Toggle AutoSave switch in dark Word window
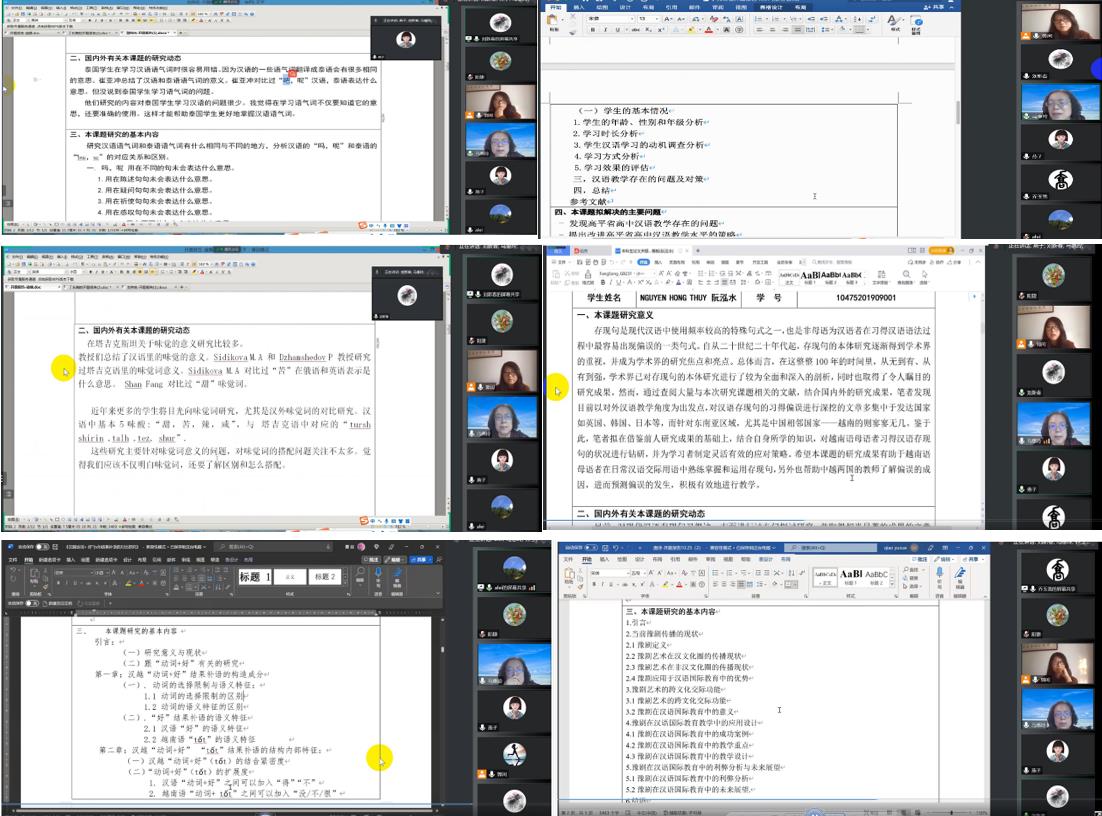 42,547
